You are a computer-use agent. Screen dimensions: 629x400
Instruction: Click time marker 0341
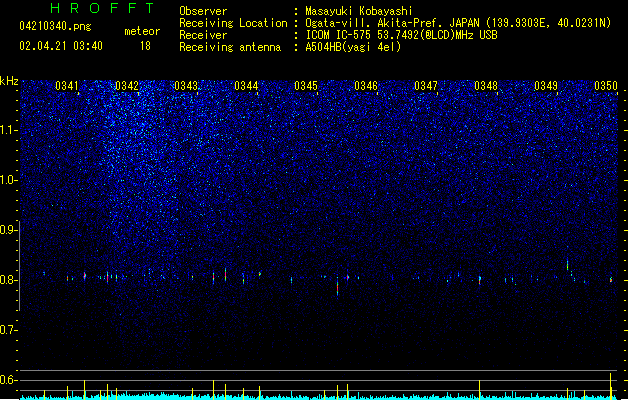coord(67,86)
